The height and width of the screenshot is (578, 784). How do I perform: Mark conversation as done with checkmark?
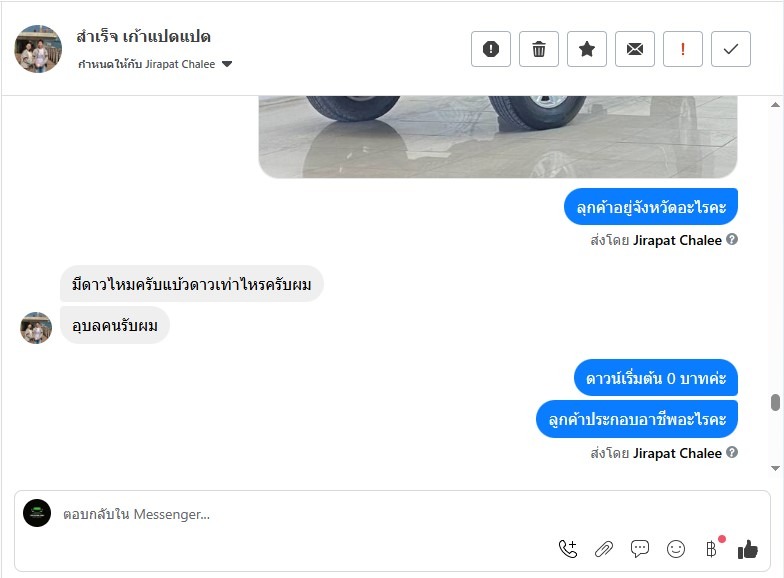730,49
